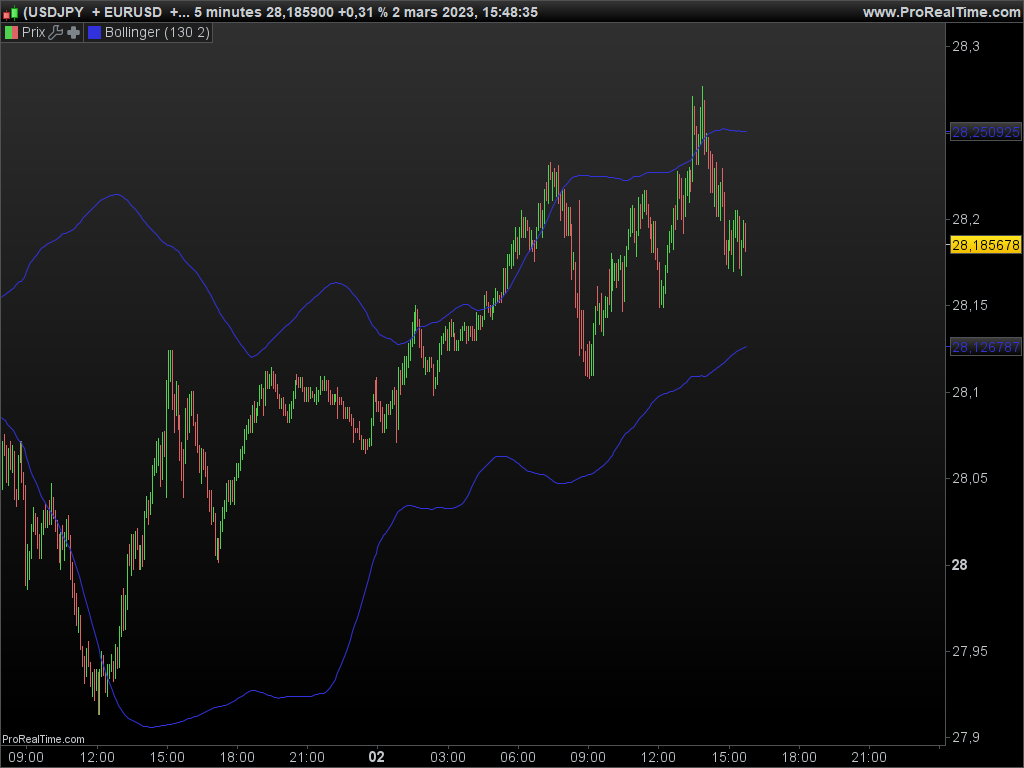Click the ProRealTime.com watermark link at bottom left
The height and width of the screenshot is (768, 1024).
pyautogui.click(x=43, y=739)
